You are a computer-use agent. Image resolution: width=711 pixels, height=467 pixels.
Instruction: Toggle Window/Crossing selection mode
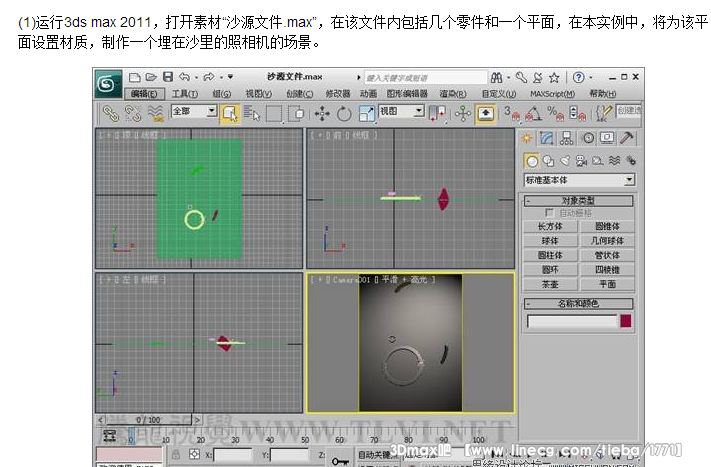[x=297, y=113]
